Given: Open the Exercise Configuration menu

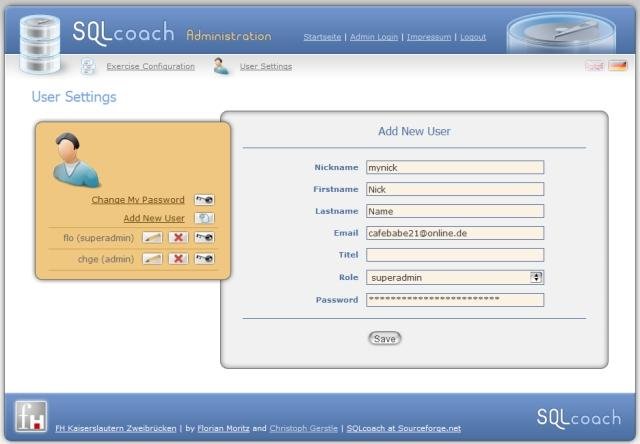Looking at the screenshot, I should point(150,67).
